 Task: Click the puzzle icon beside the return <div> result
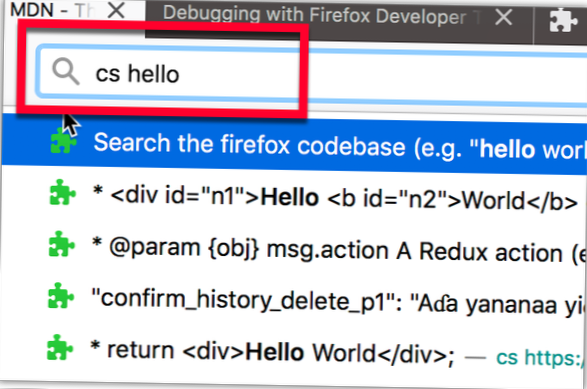click(x=60, y=347)
